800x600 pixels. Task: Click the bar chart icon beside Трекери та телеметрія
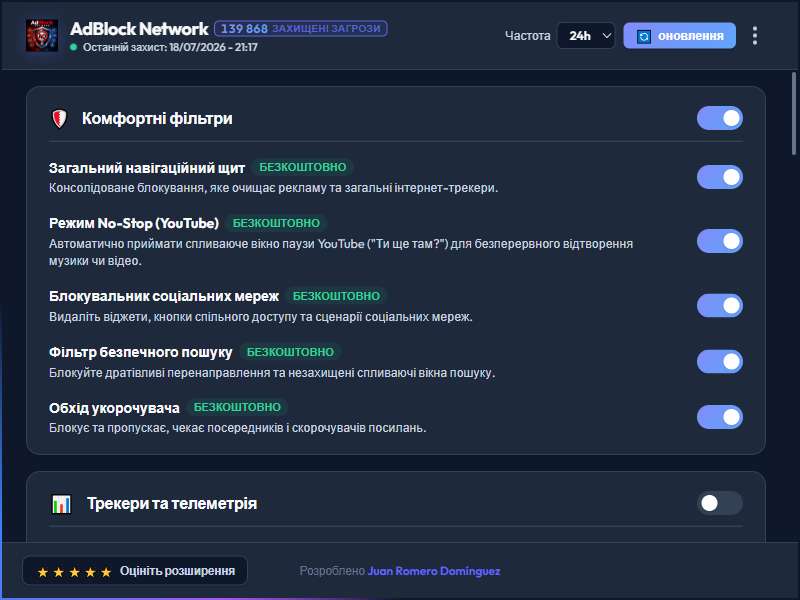[61, 504]
